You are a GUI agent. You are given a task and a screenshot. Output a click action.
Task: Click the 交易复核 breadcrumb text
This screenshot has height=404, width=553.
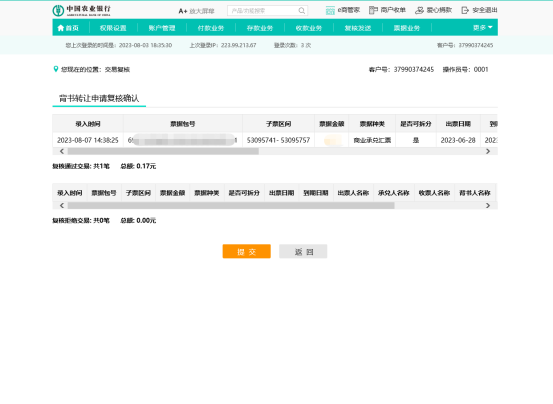point(117,69)
